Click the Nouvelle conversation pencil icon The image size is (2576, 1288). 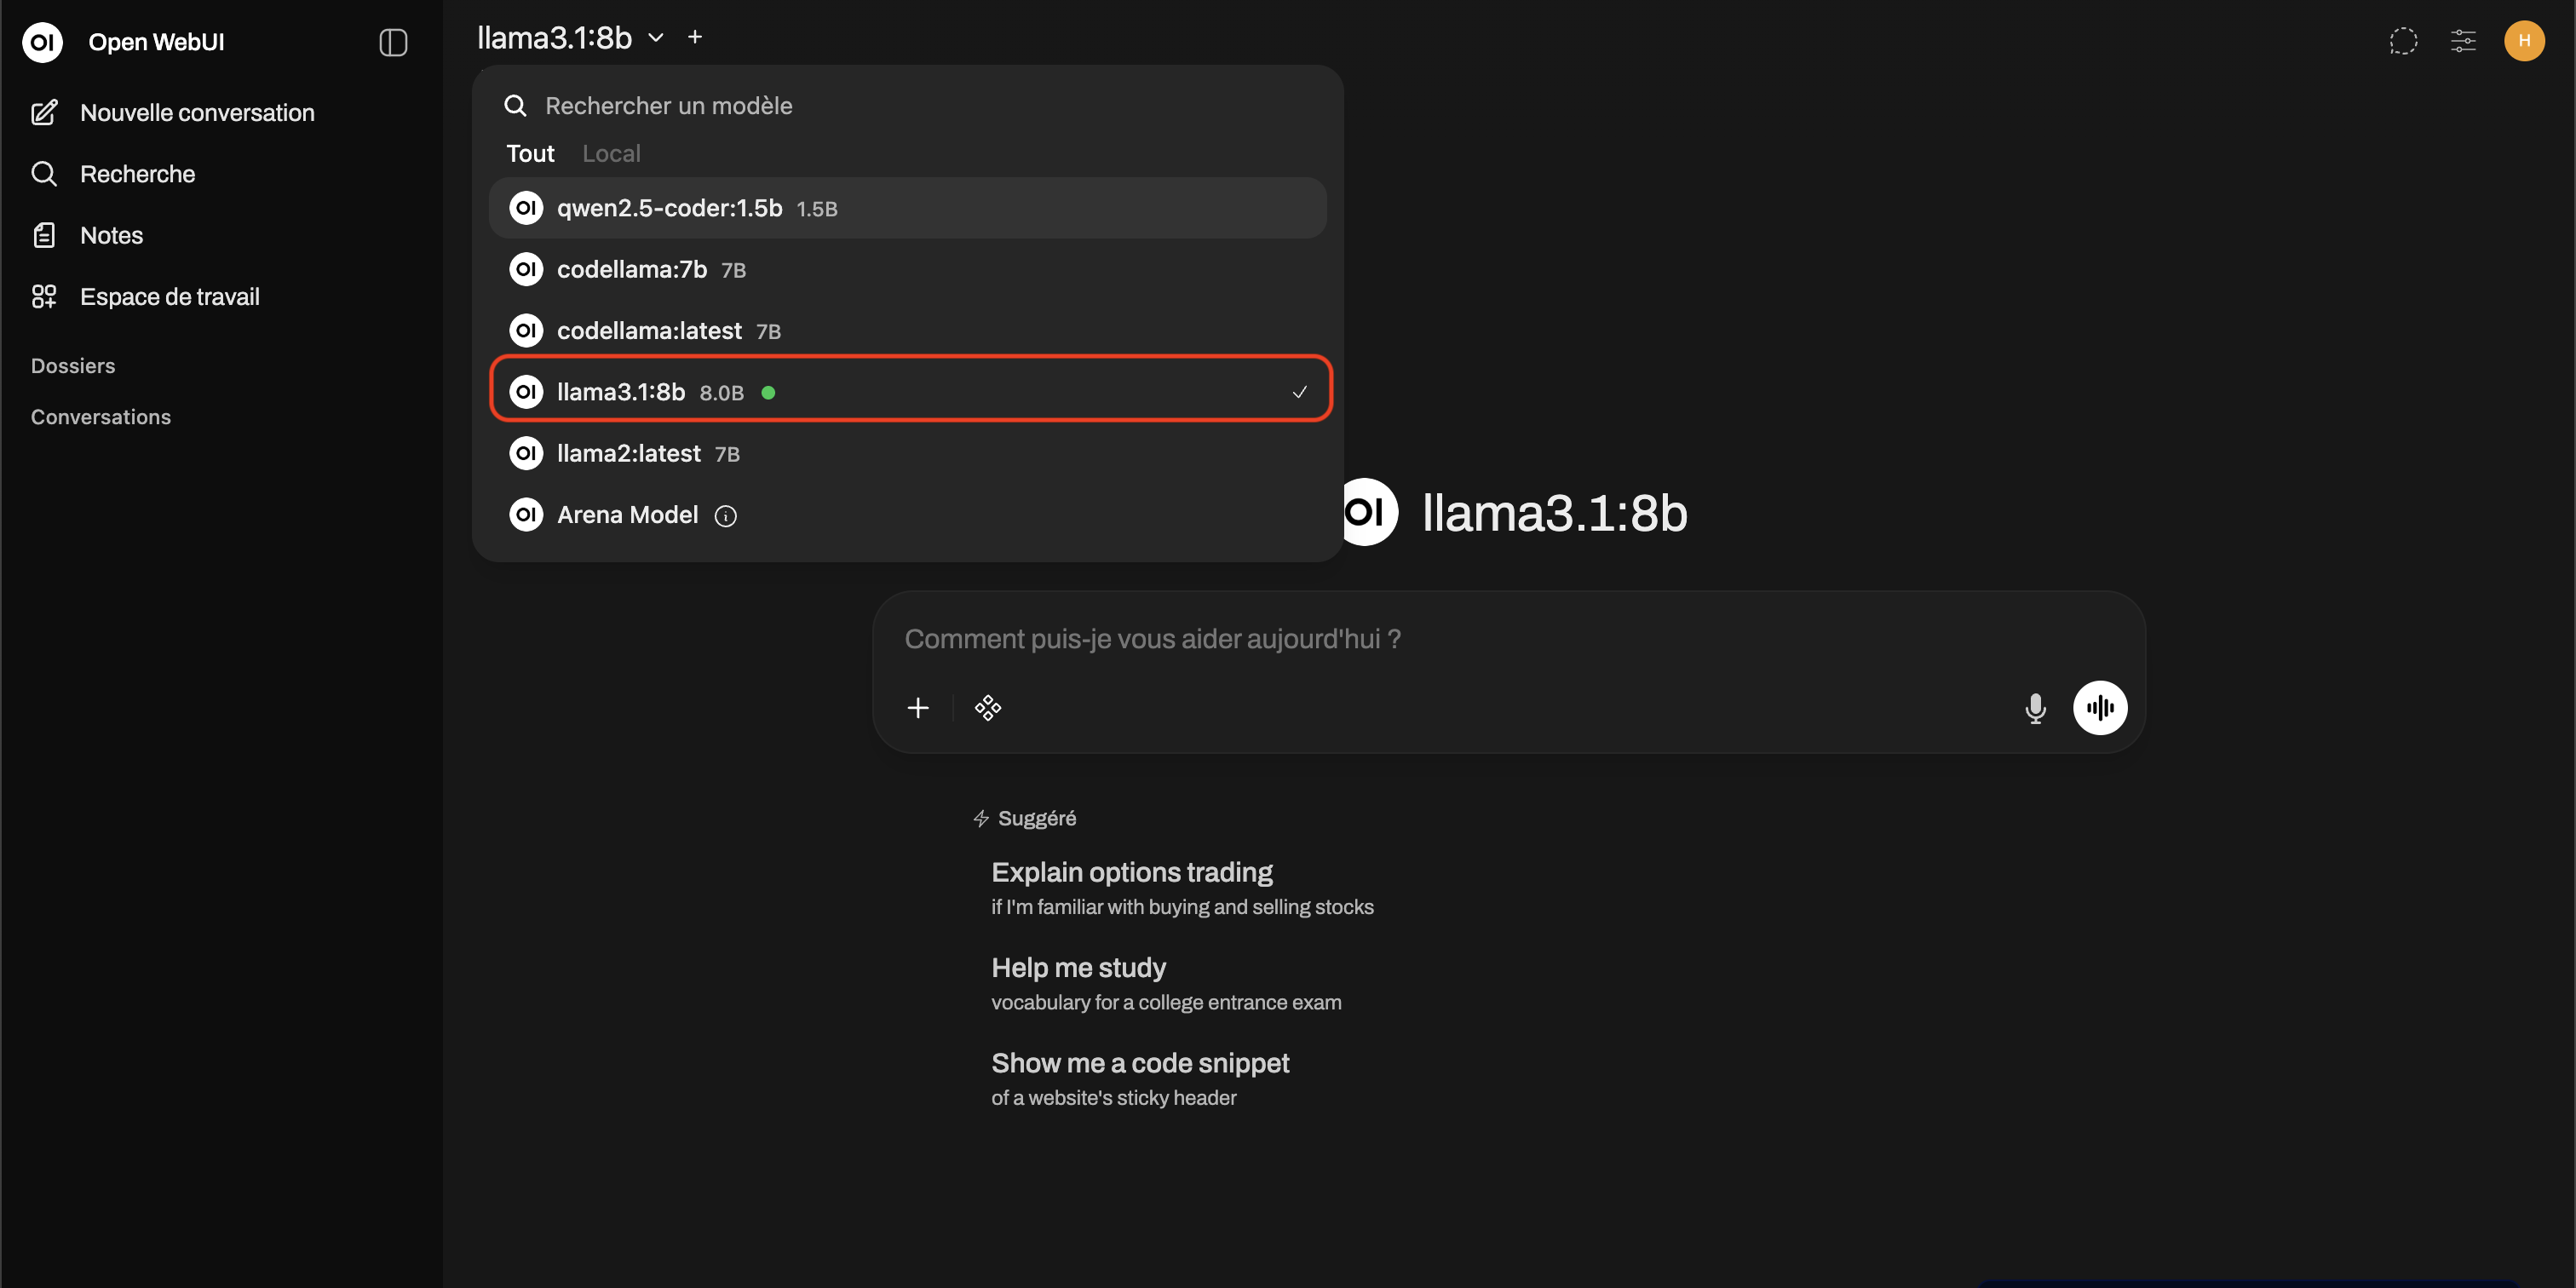coord(44,113)
